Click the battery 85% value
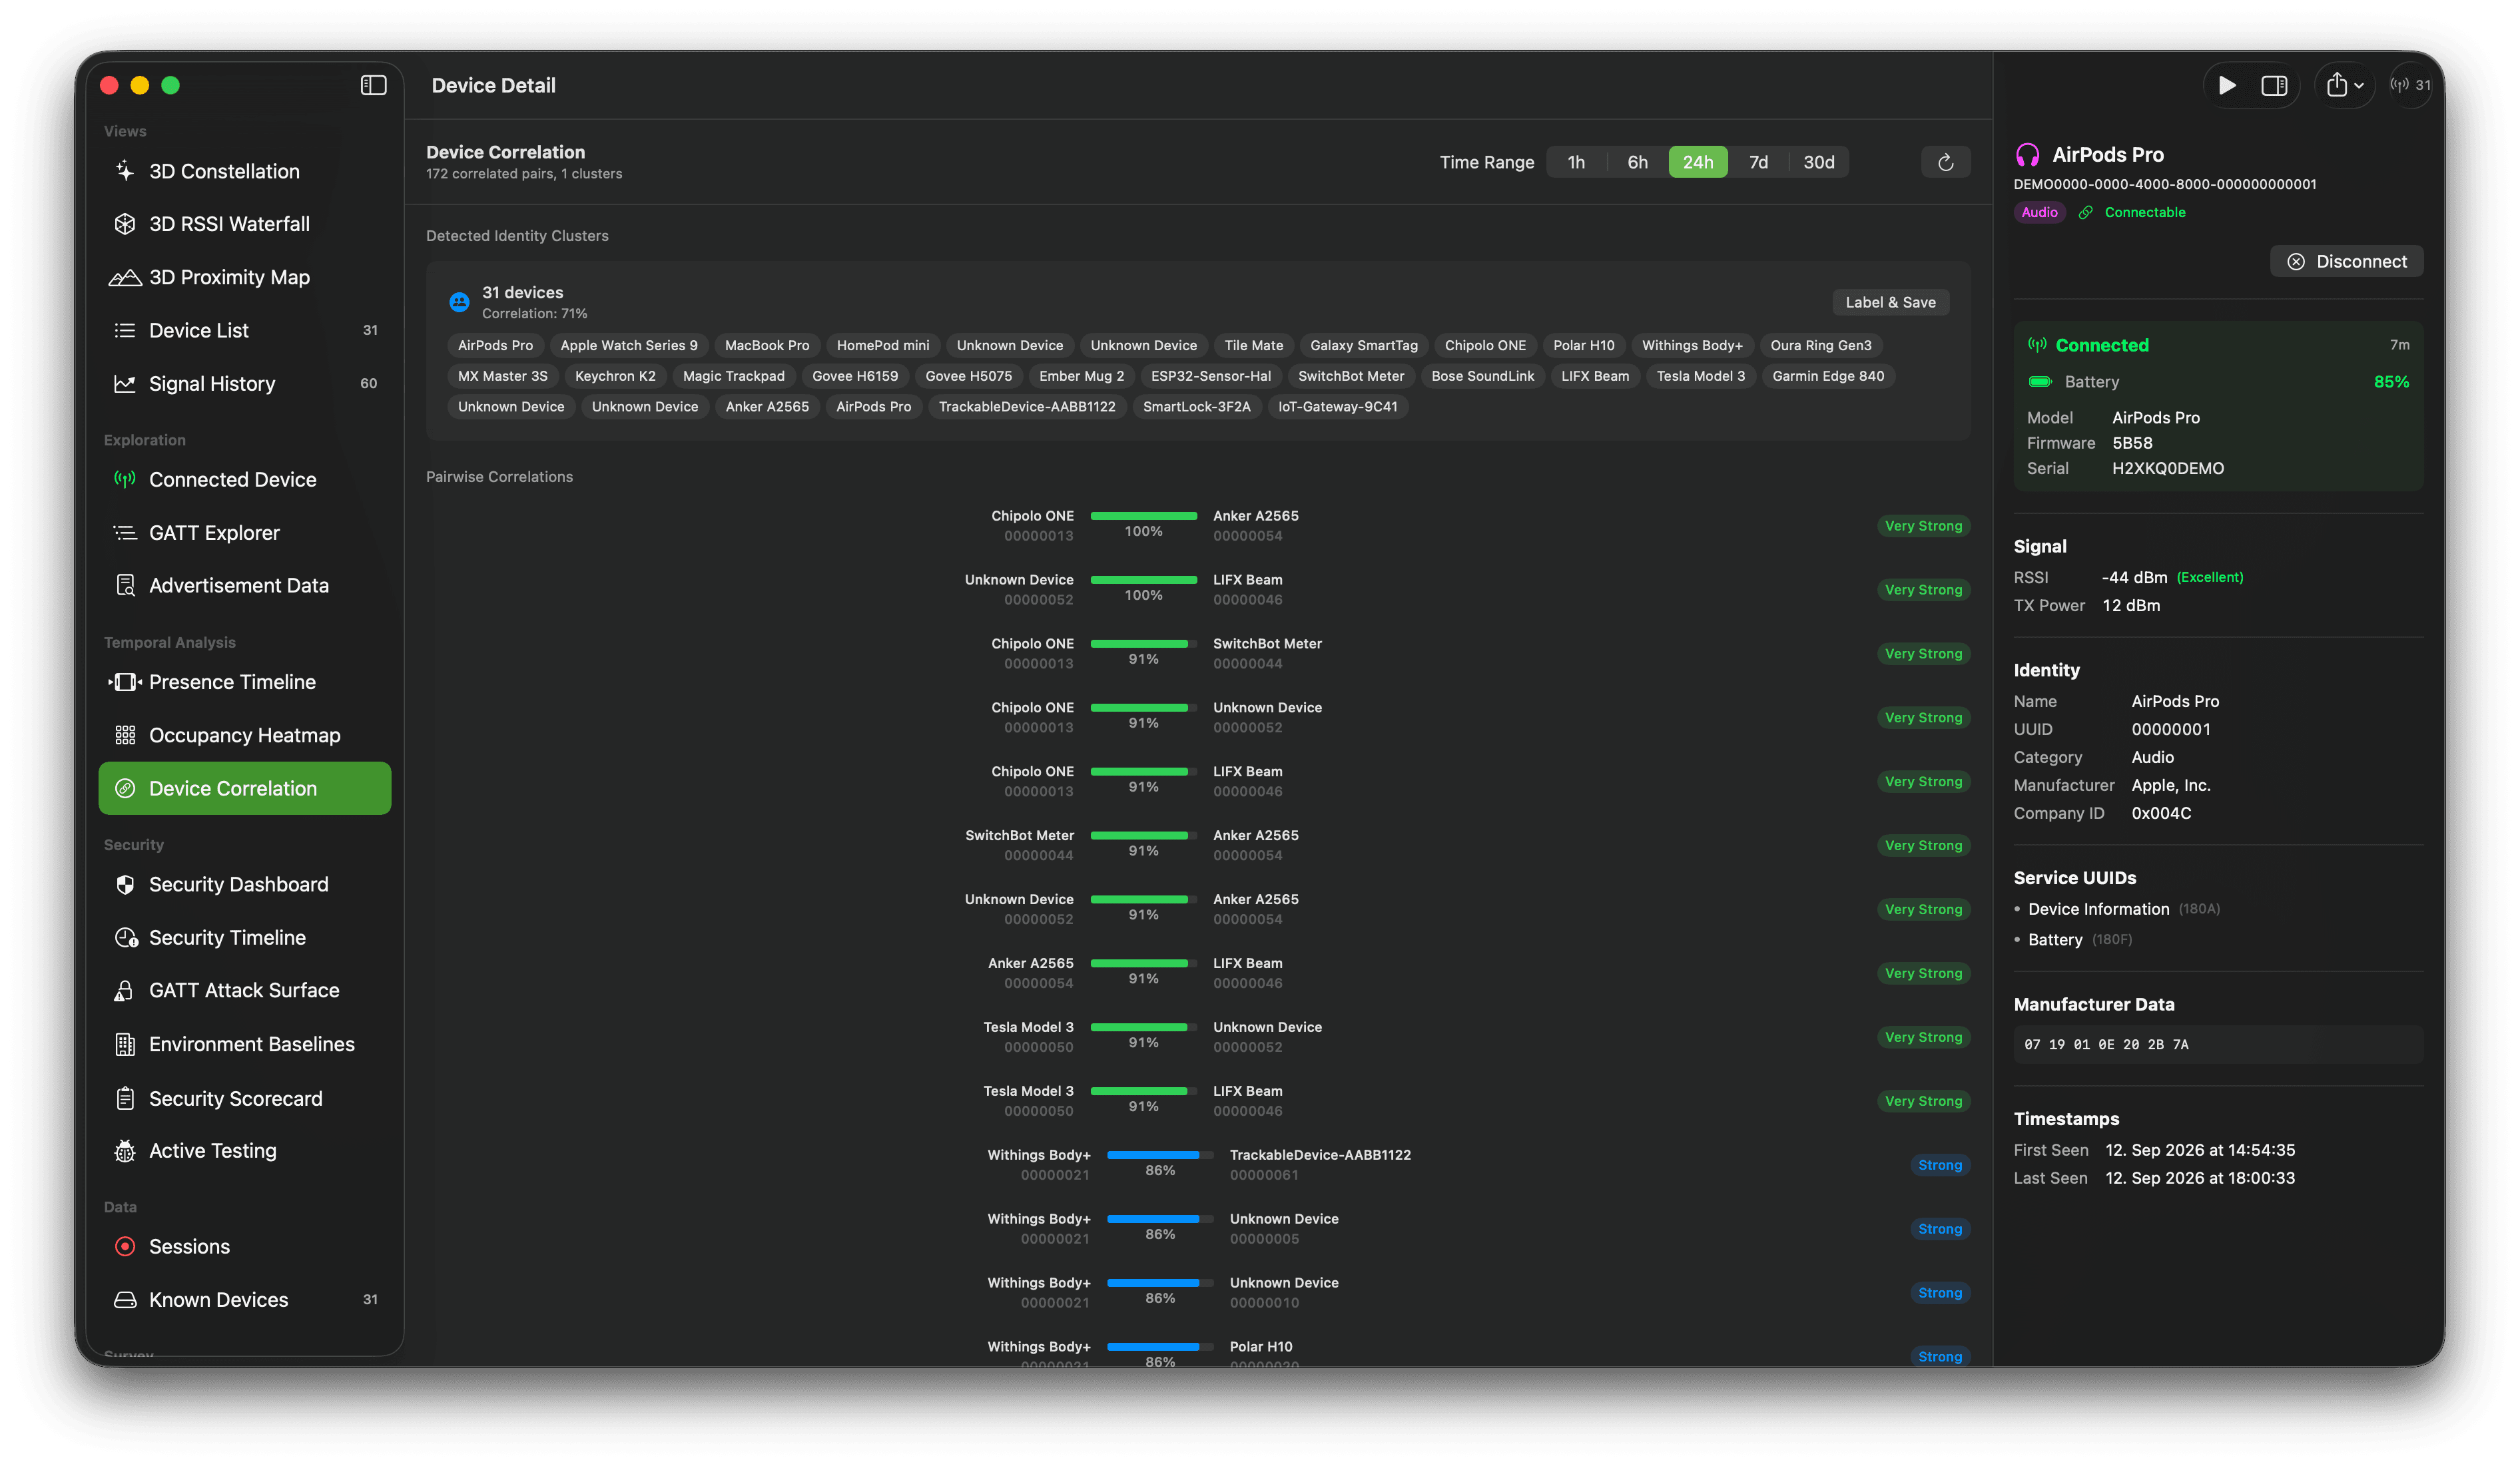2520x1466 pixels. click(x=2391, y=382)
